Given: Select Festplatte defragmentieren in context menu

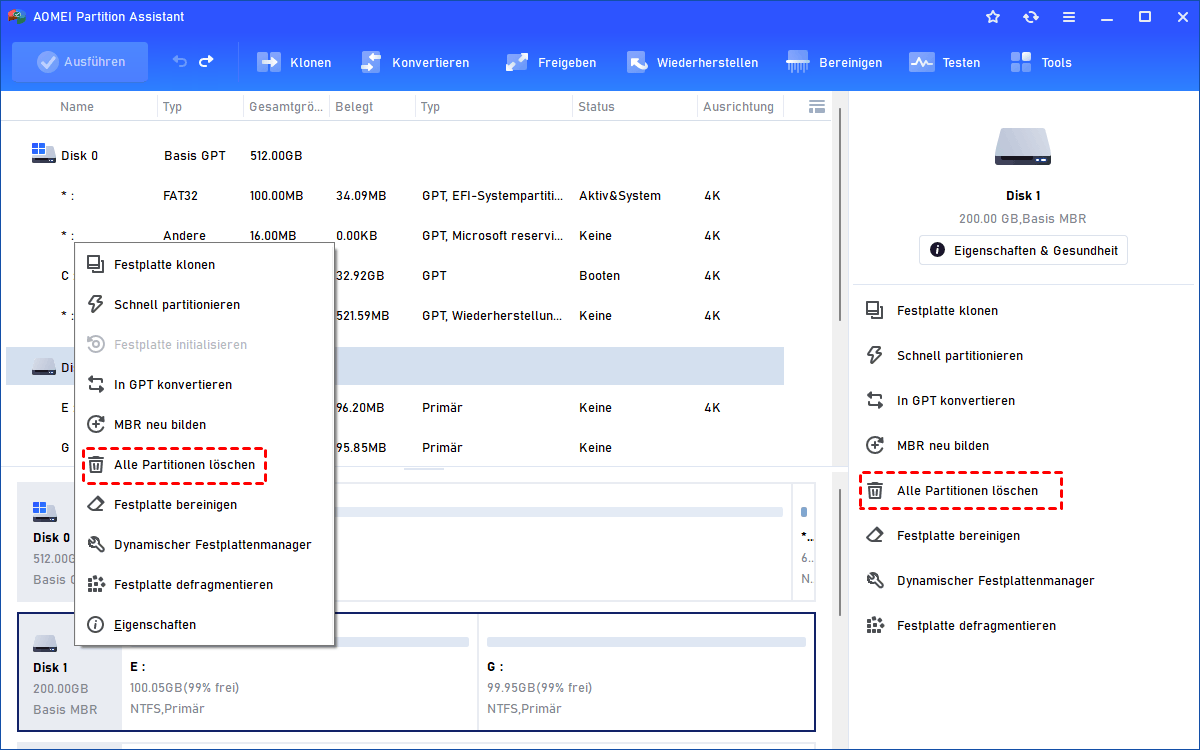Looking at the screenshot, I should coord(205,585).
